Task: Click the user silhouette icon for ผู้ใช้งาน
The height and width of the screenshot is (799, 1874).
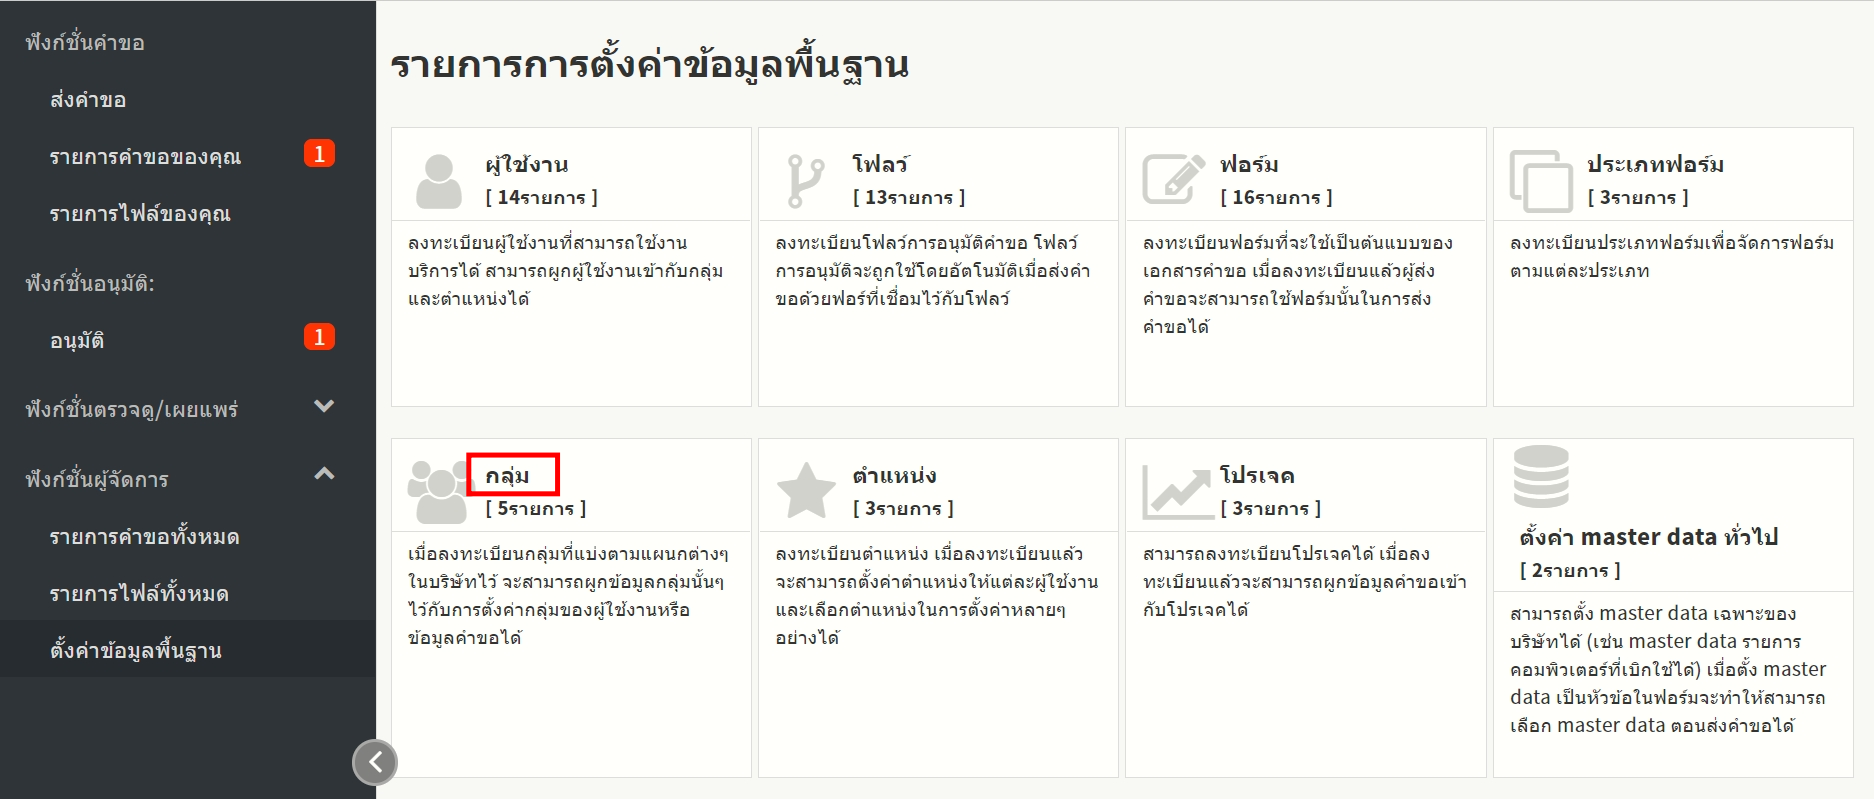Action: (438, 181)
